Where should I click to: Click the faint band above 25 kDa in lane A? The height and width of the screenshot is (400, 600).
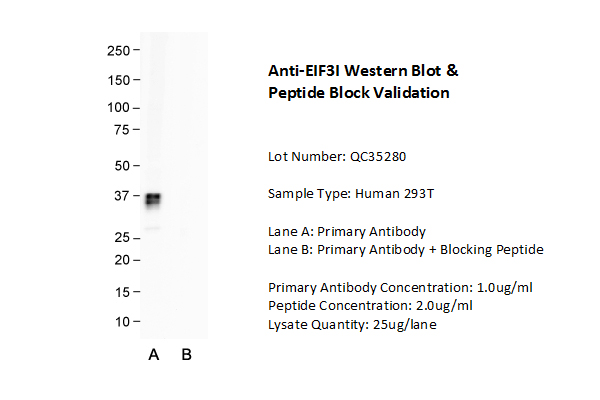pos(153,228)
